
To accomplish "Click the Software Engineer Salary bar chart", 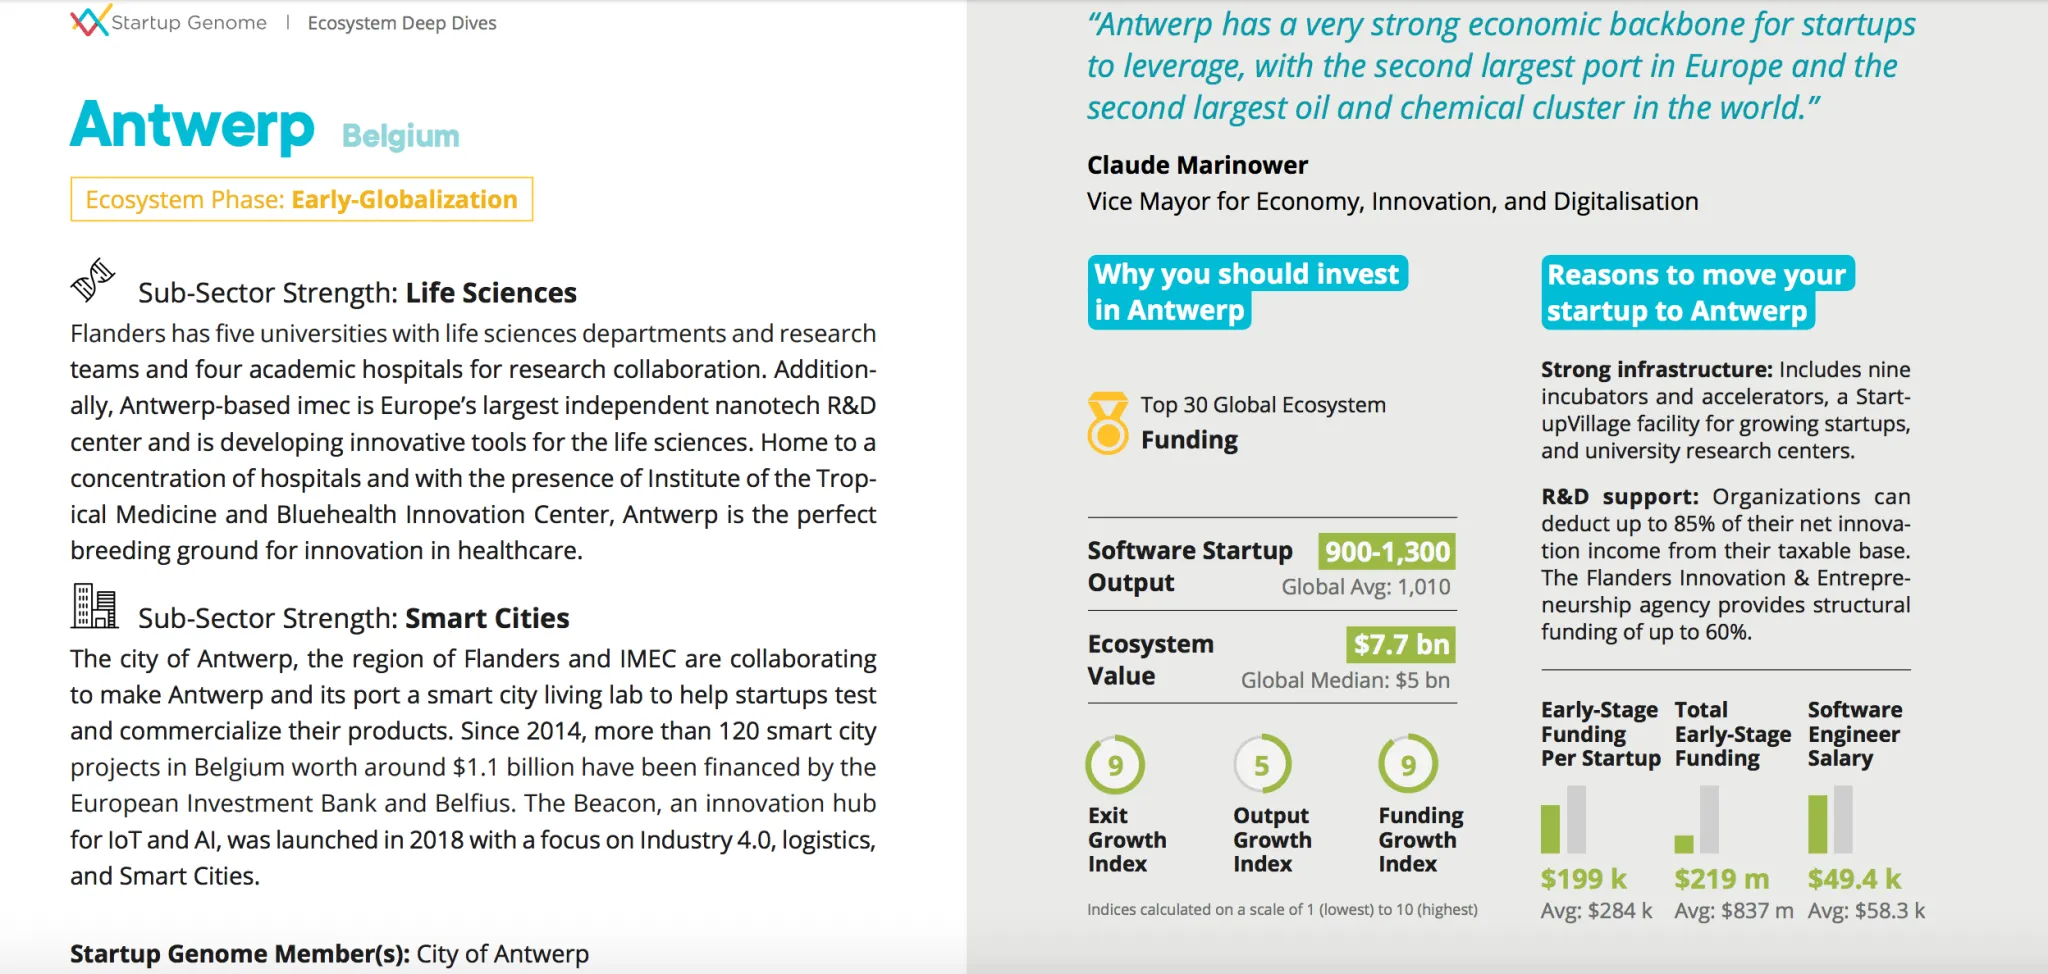I will tap(1830, 820).
